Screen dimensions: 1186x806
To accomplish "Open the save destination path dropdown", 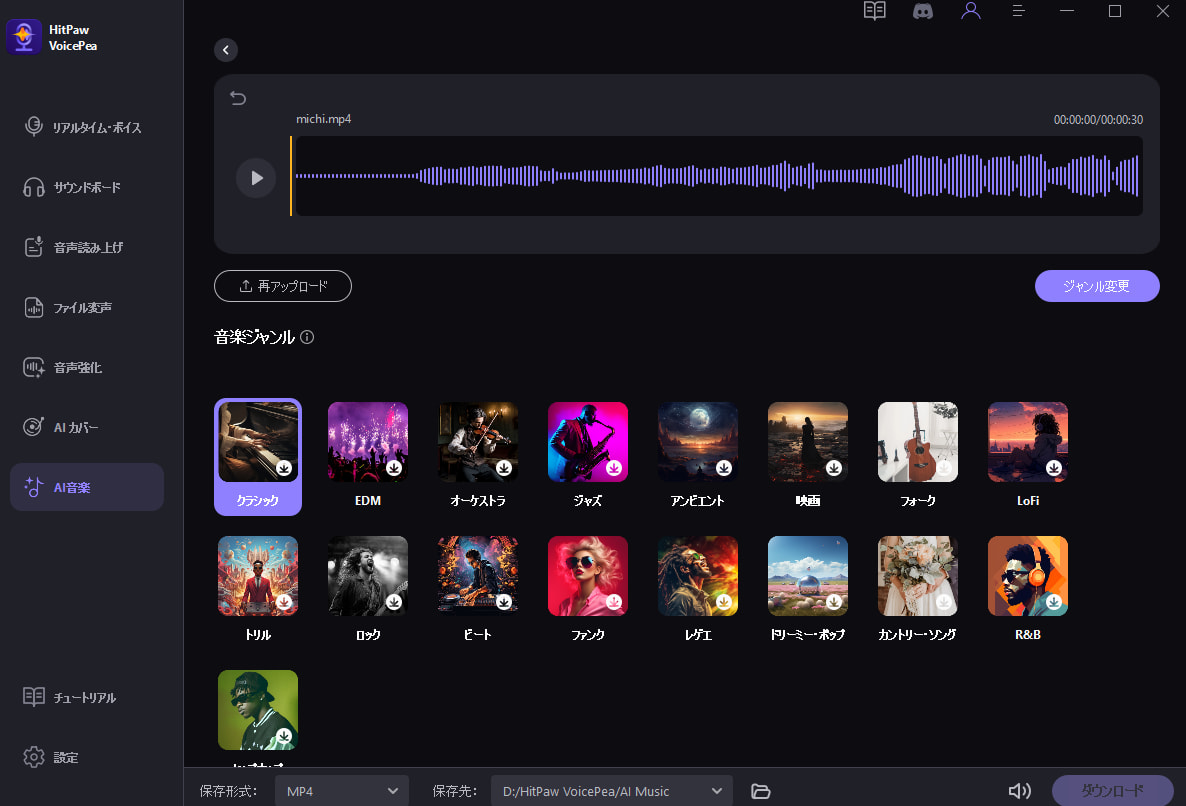I will (x=610, y=790).
